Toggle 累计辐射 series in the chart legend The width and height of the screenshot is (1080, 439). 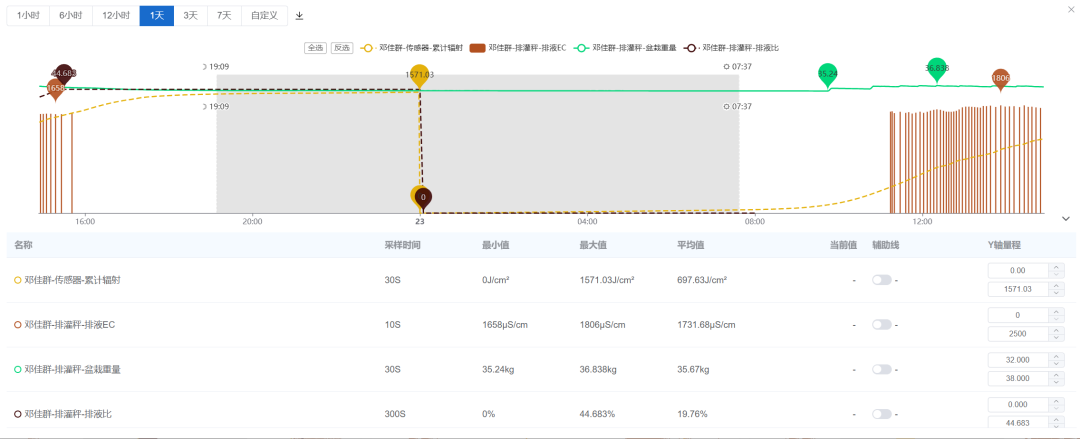pos(411,48)
